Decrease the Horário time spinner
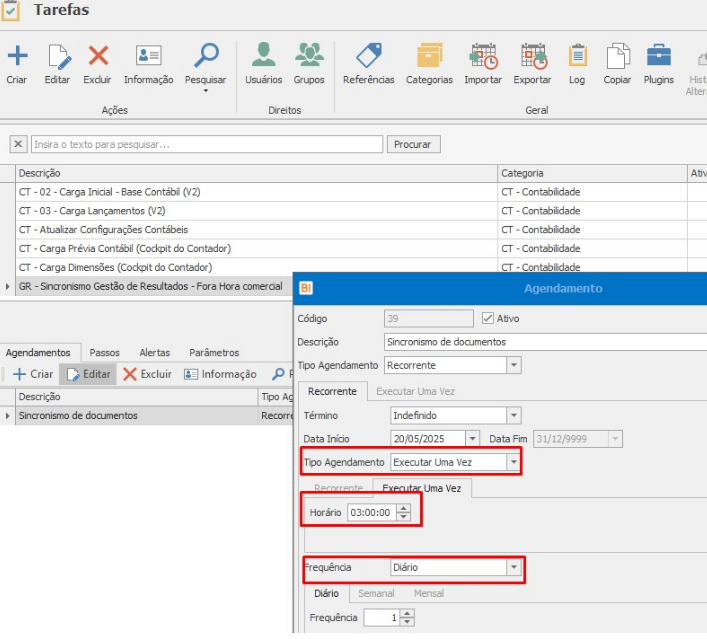Image resolution: width=707 pixels, height=639 pixels. tap(404, 517)
